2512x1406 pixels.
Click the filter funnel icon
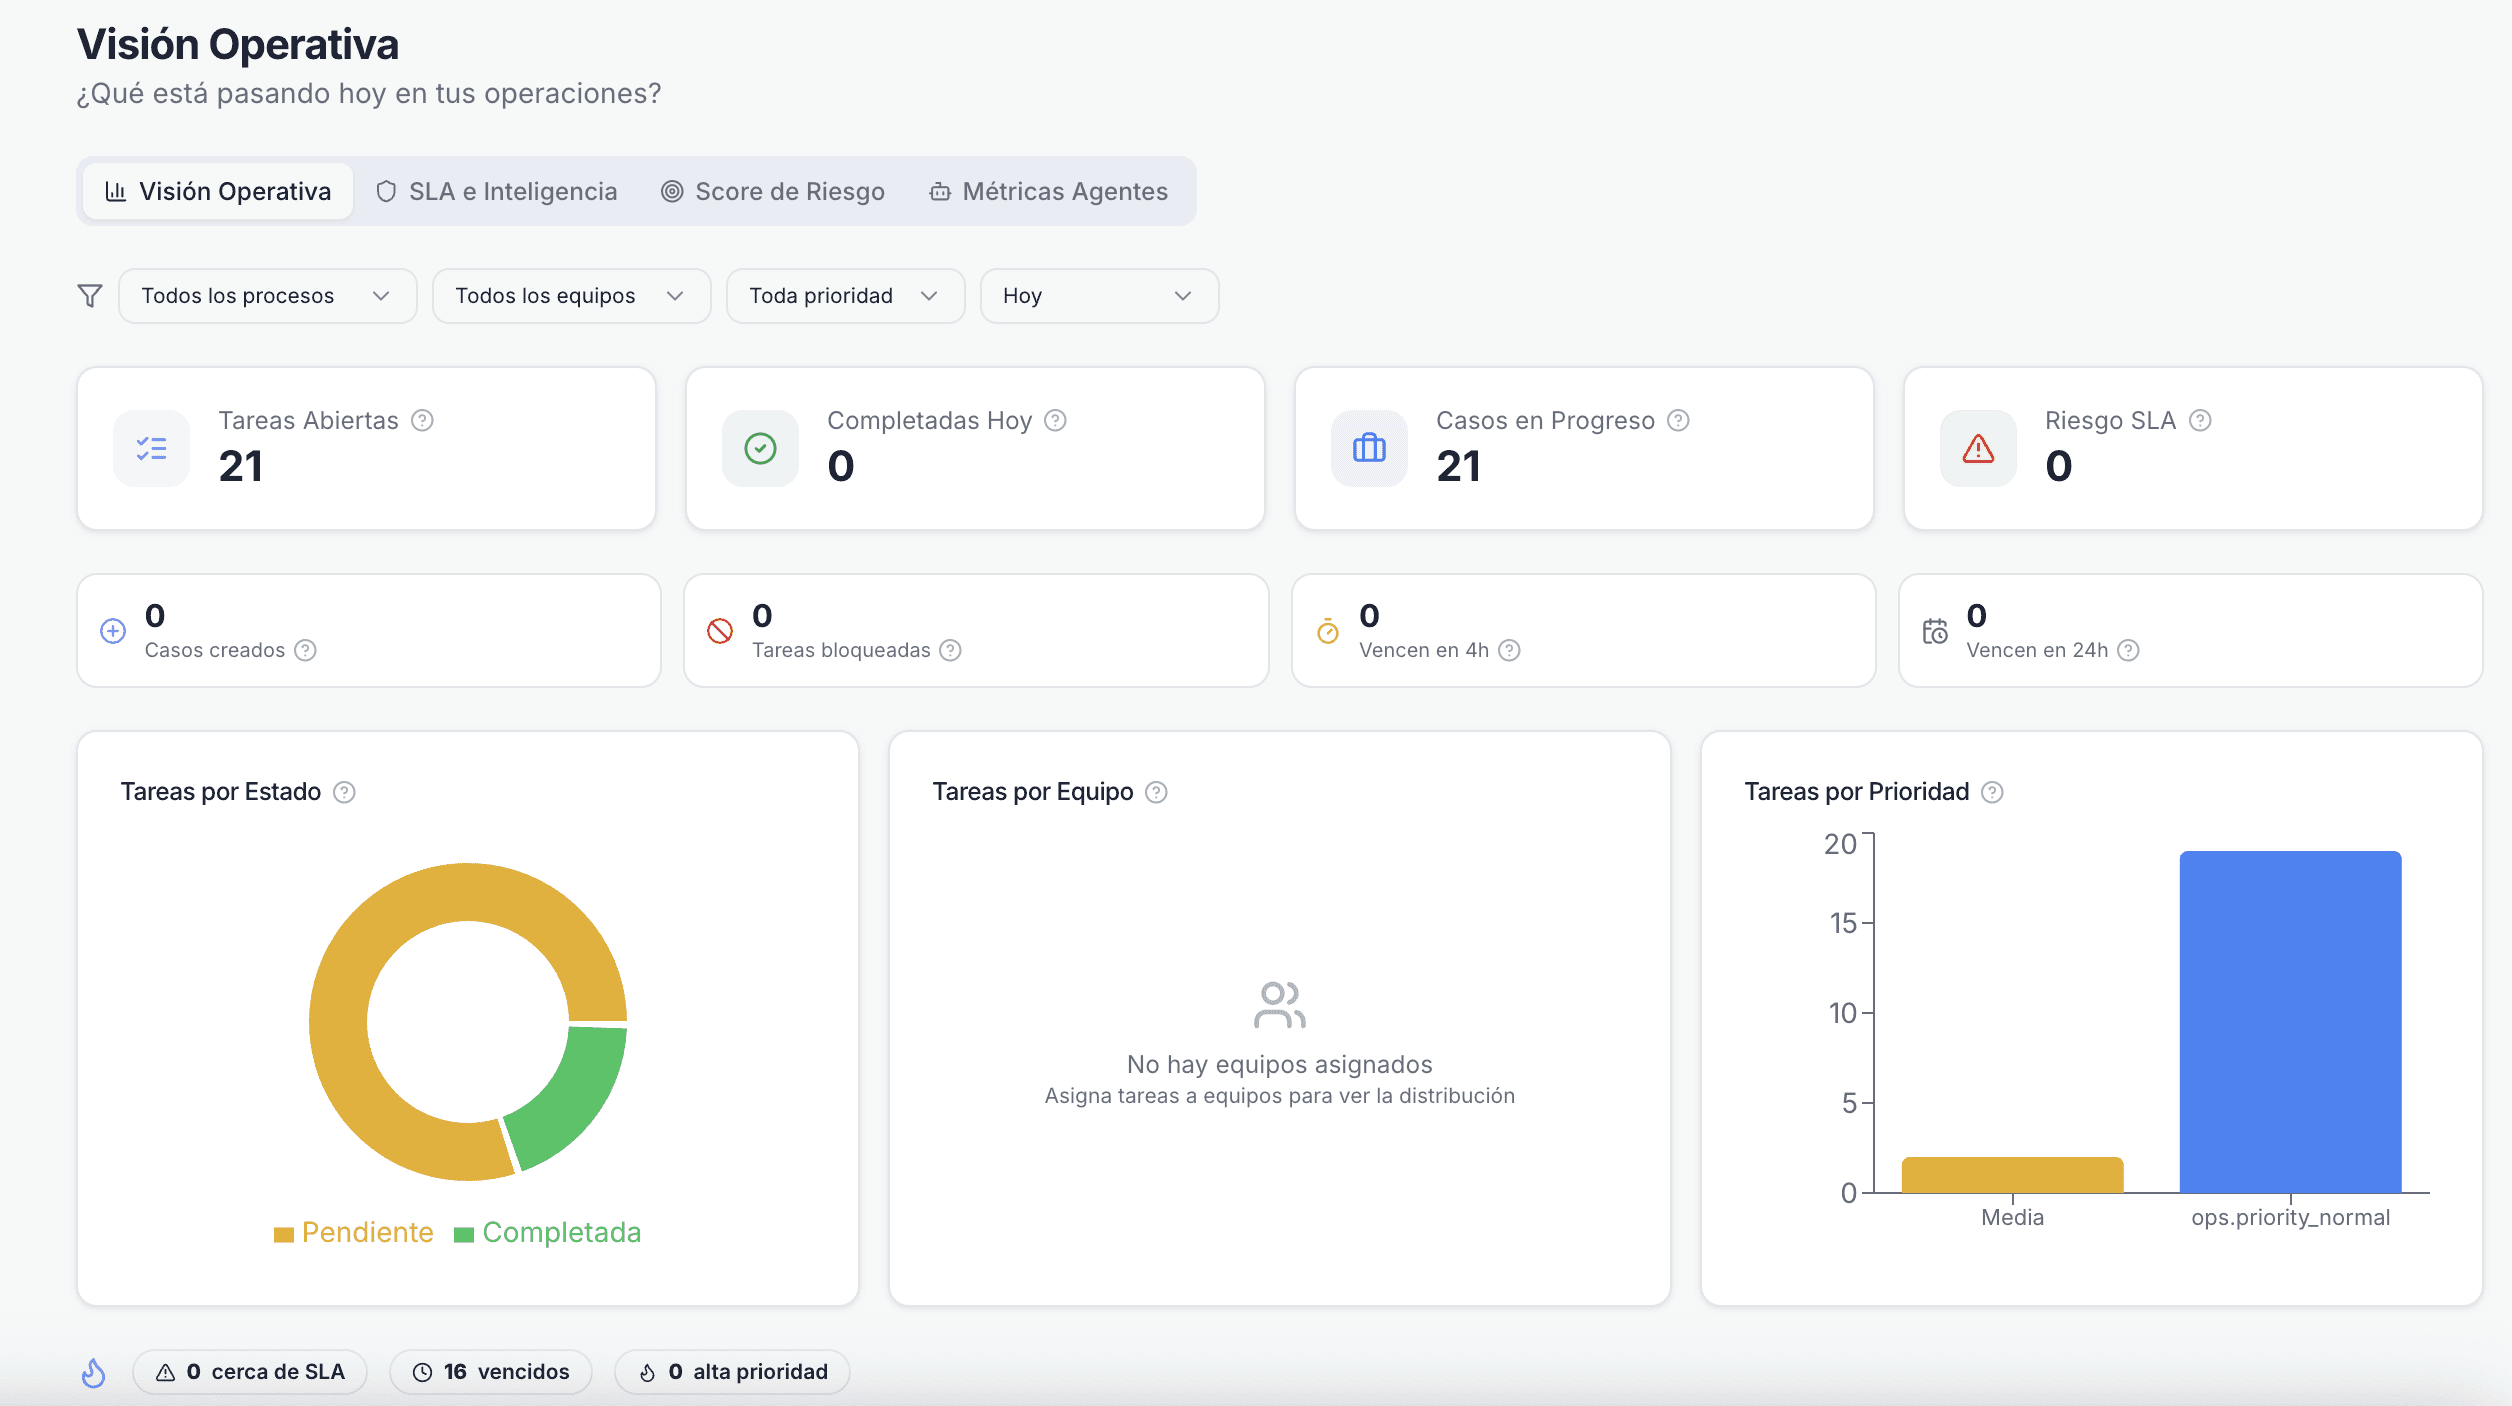pos(90,296)
